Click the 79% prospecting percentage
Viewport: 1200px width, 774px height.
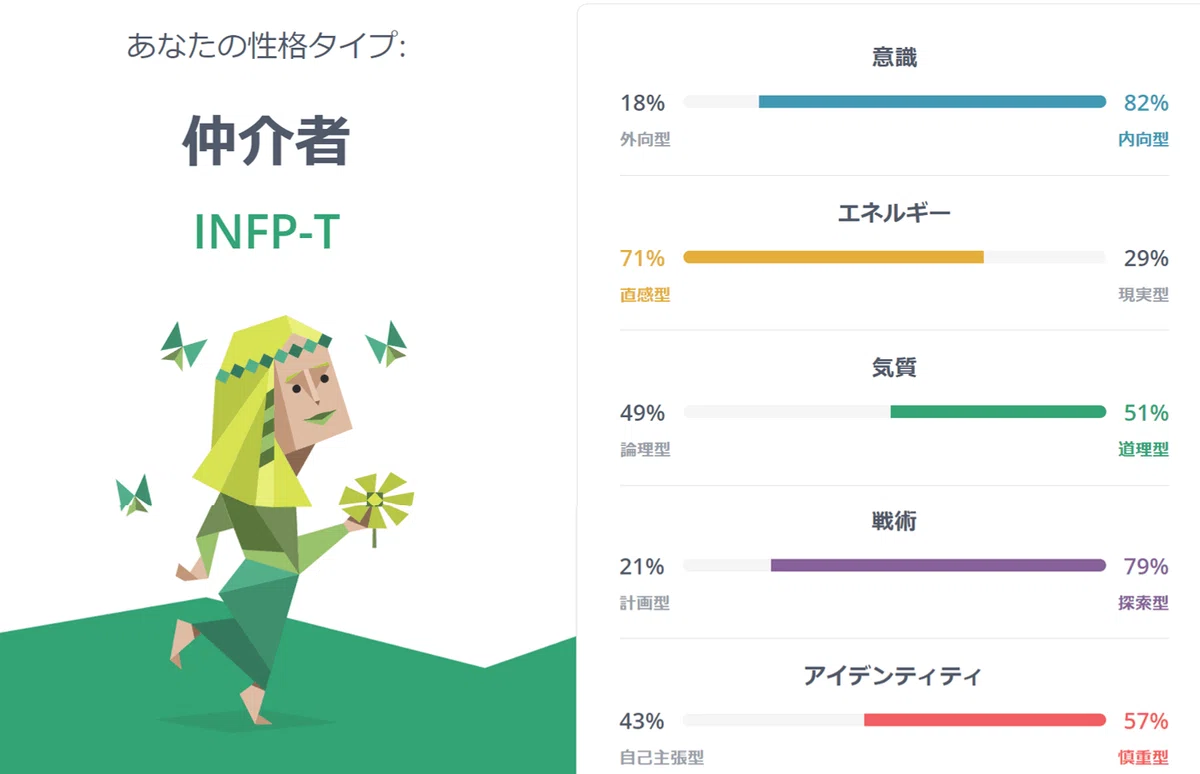point(1146,567)
